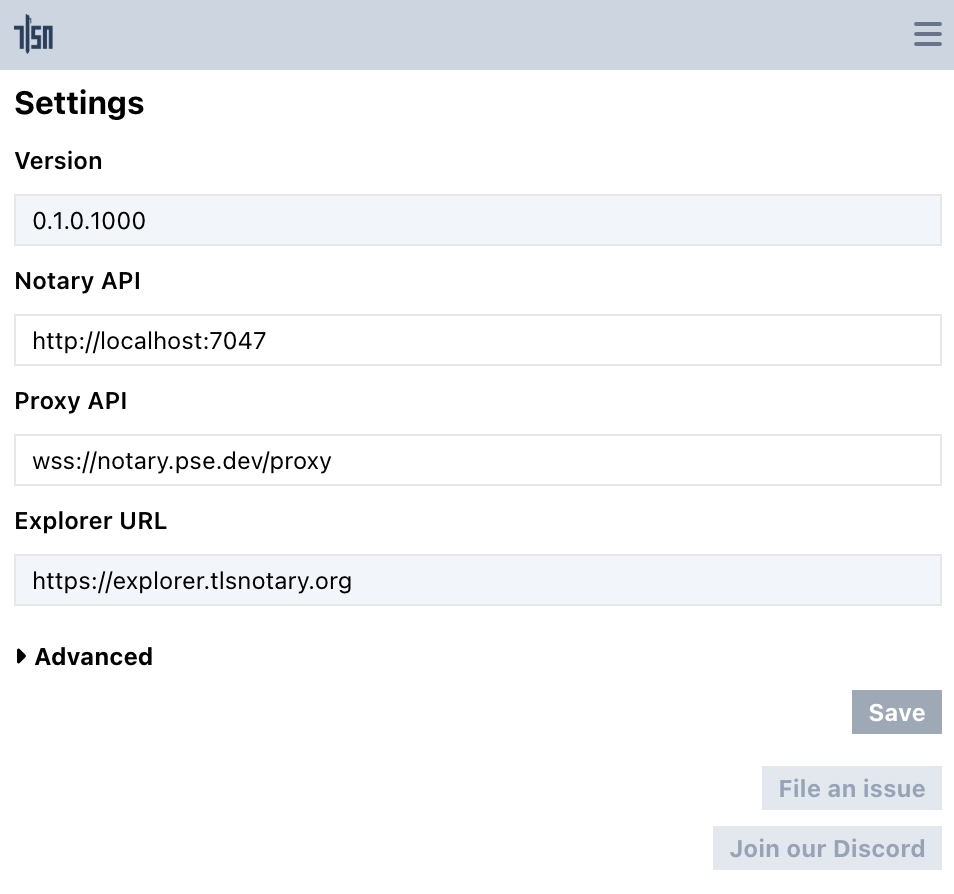954x894 pixels.
Task: Click the Explorer URL field
Action: tap(478, 580)
